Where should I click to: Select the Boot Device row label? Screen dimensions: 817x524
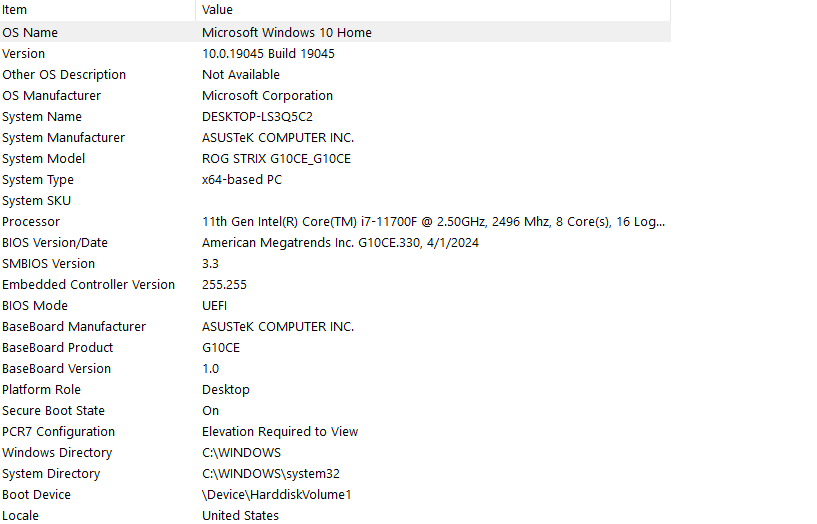(x=36, y=495)
